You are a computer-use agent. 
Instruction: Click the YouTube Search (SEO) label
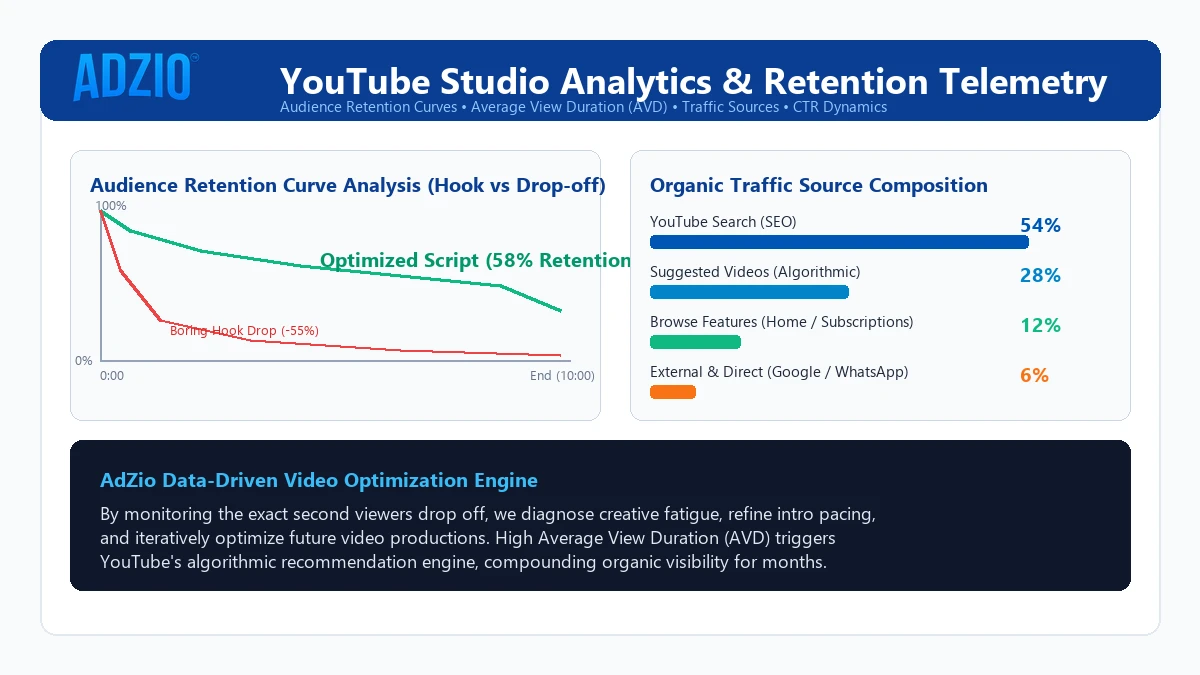tap(723, 222)
